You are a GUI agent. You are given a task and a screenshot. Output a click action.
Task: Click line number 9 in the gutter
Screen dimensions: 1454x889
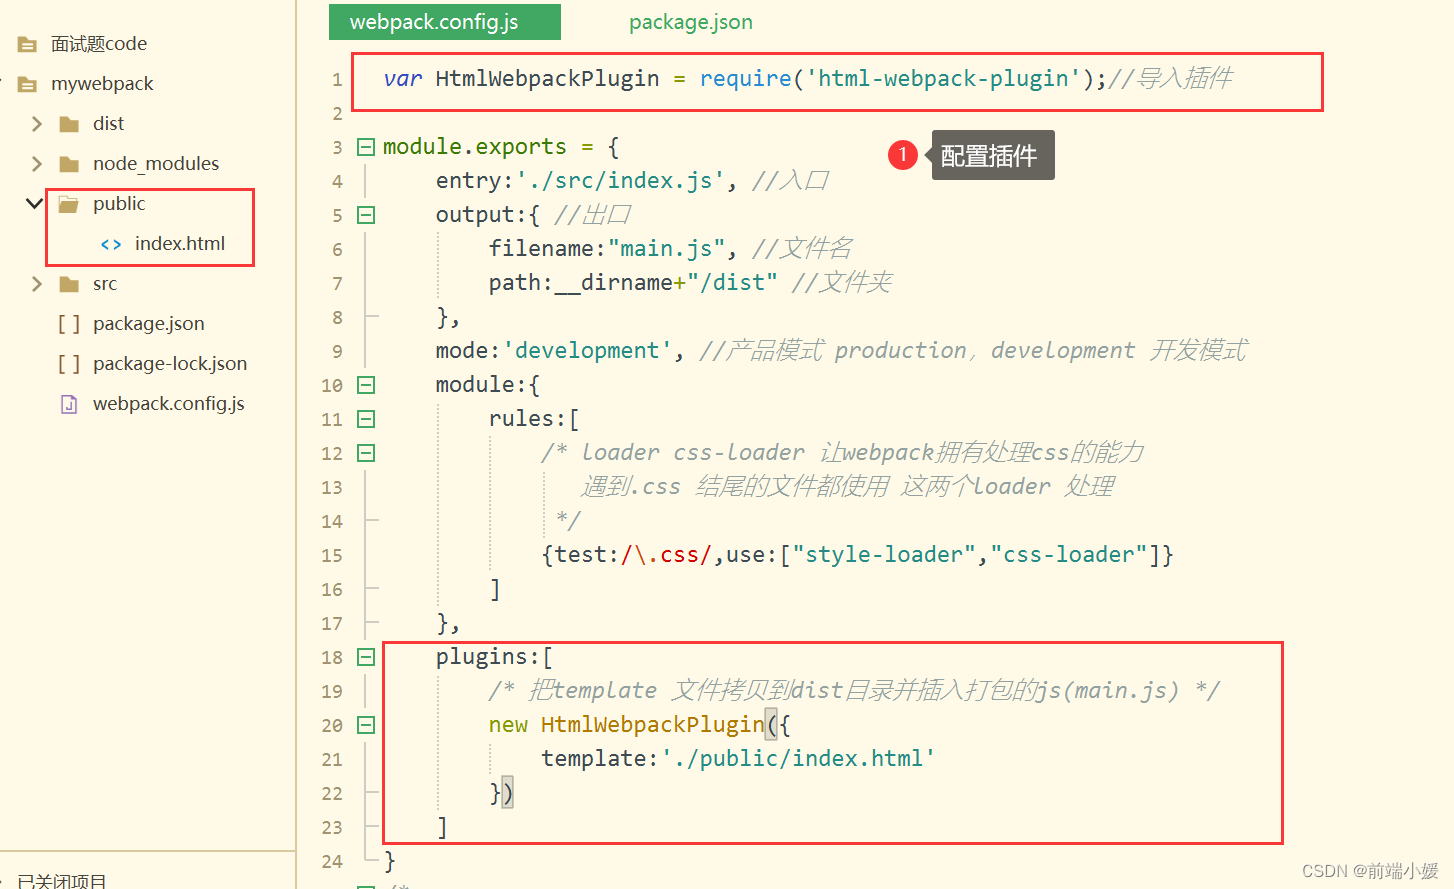(337, 352)
